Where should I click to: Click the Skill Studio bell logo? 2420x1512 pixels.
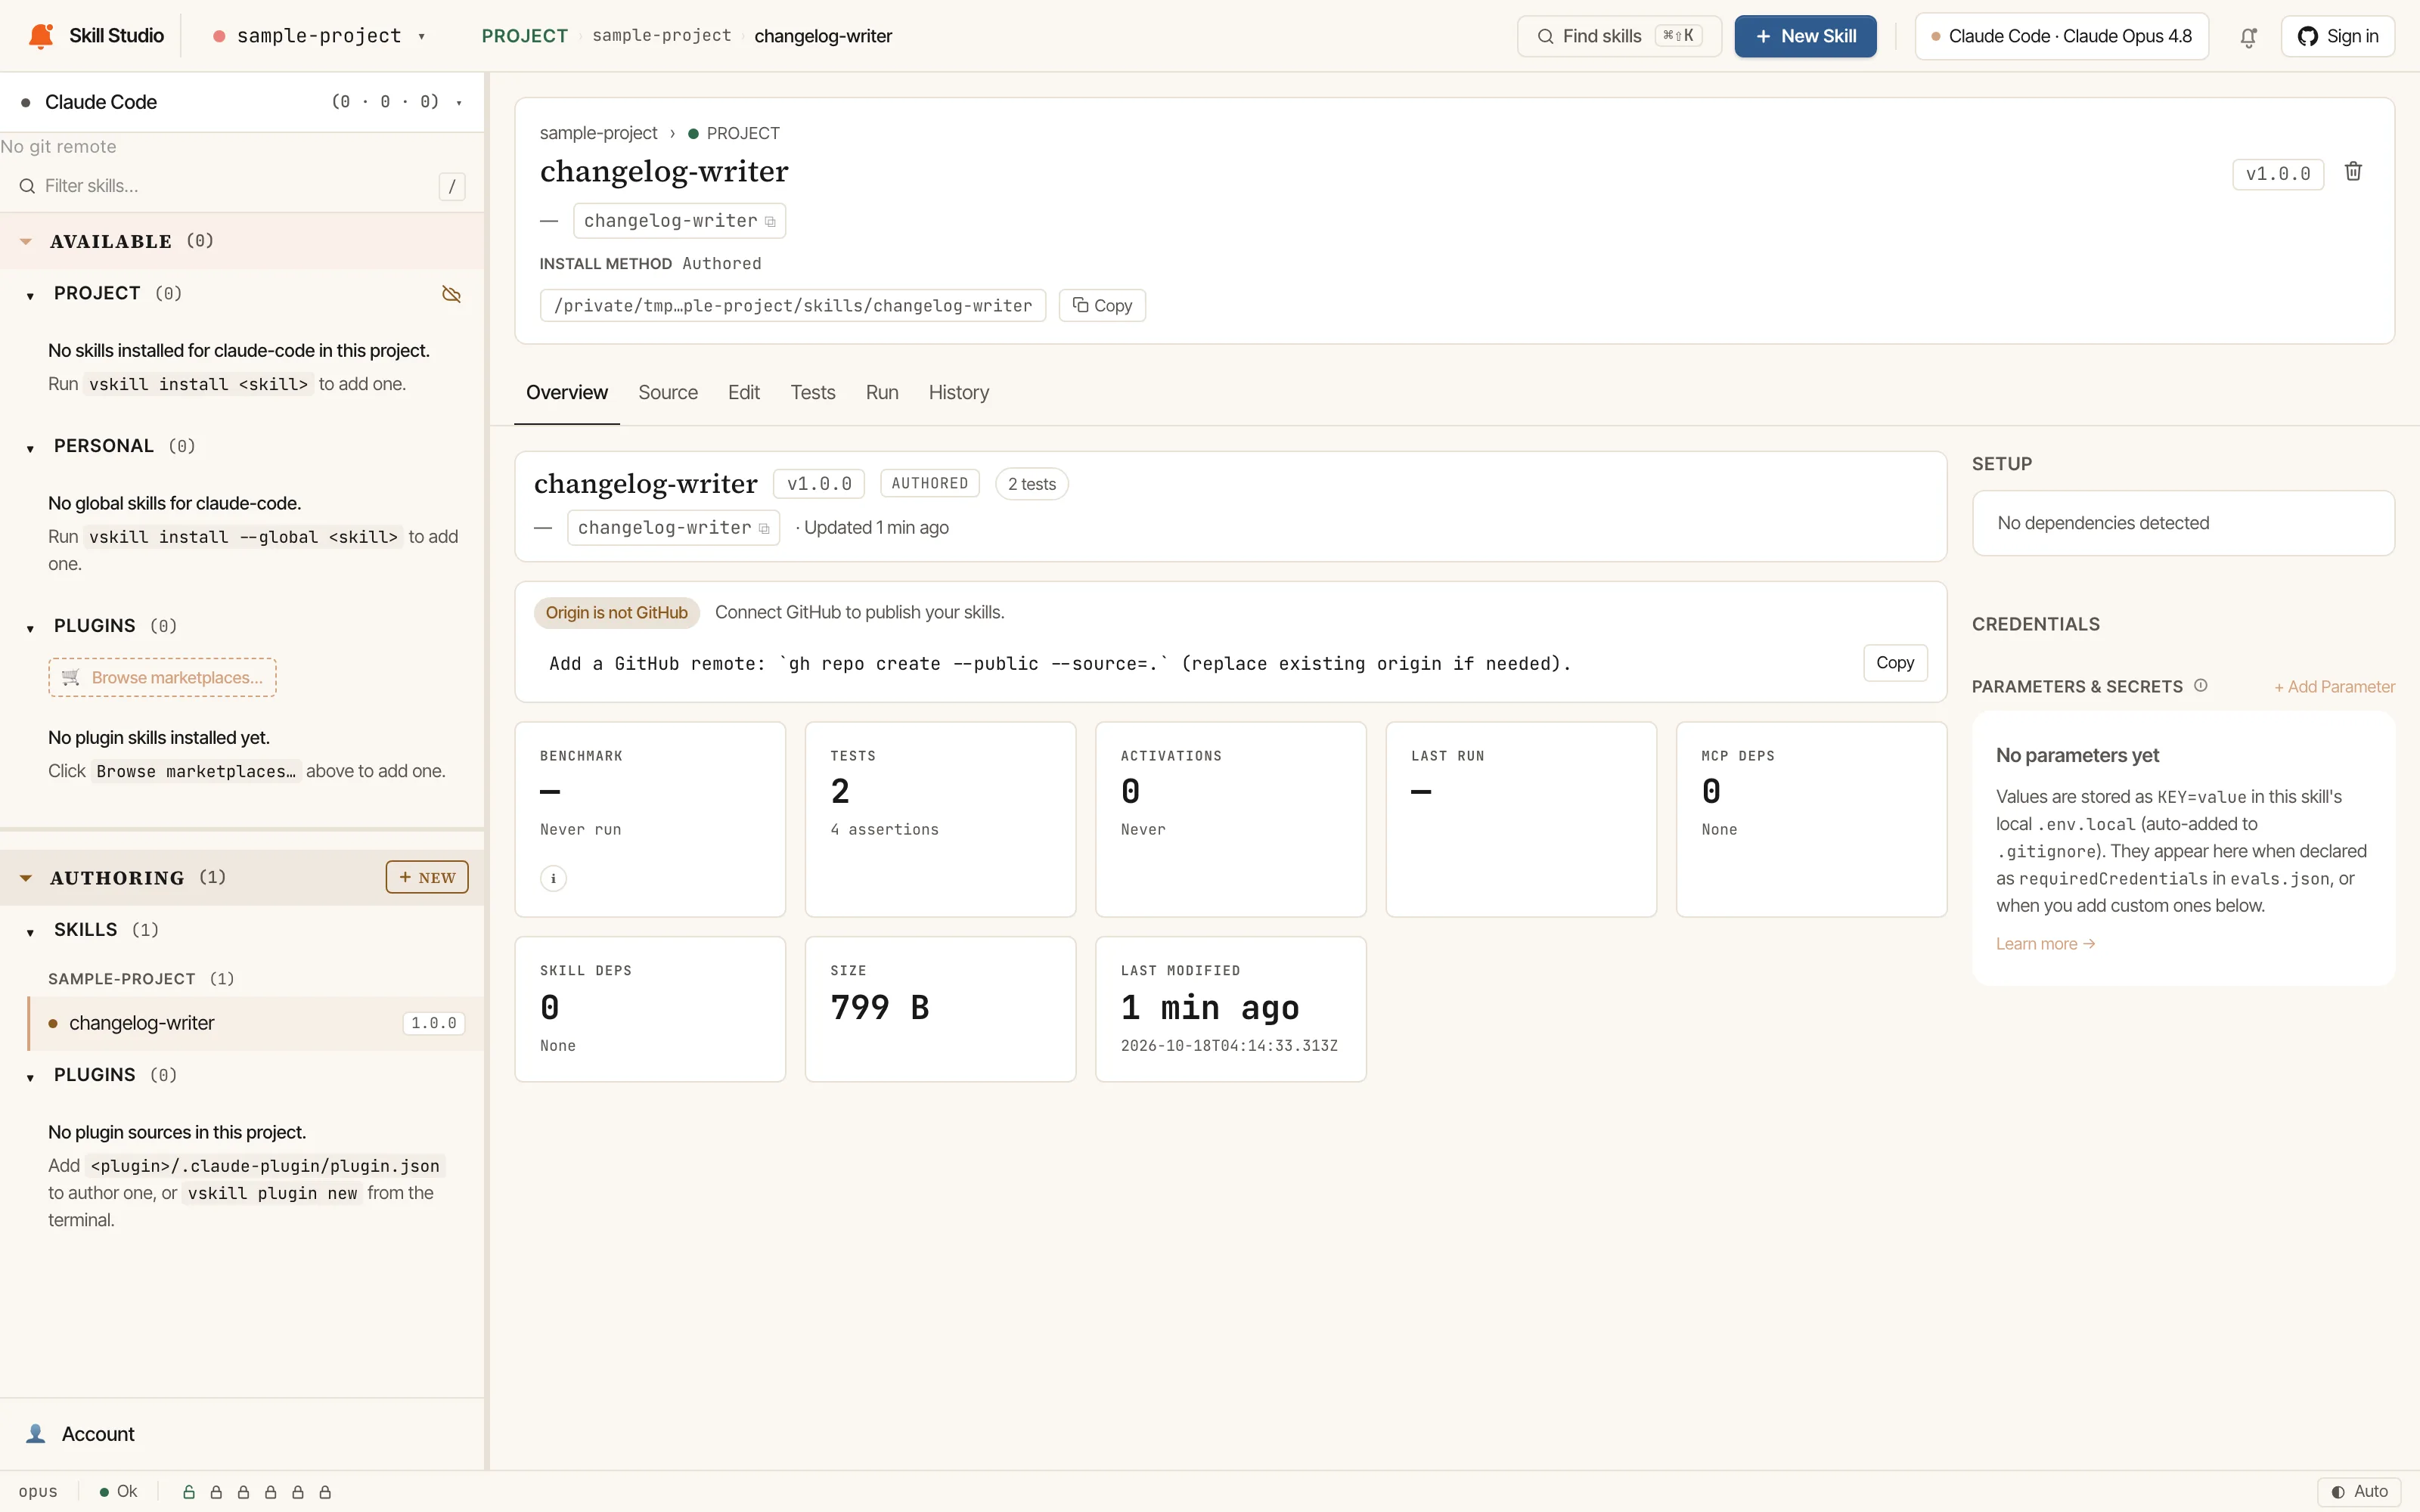[41, 36]
